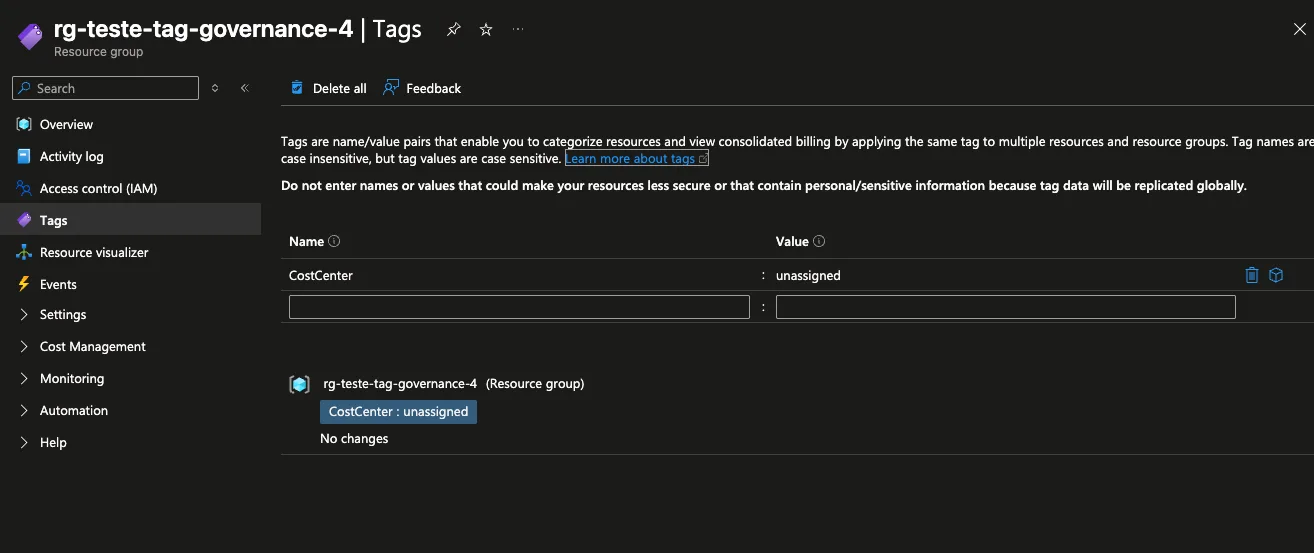Screen dimensions: 1314x553
Task: Open the more options ellipsis in title
Action: (x=518, y=30)
